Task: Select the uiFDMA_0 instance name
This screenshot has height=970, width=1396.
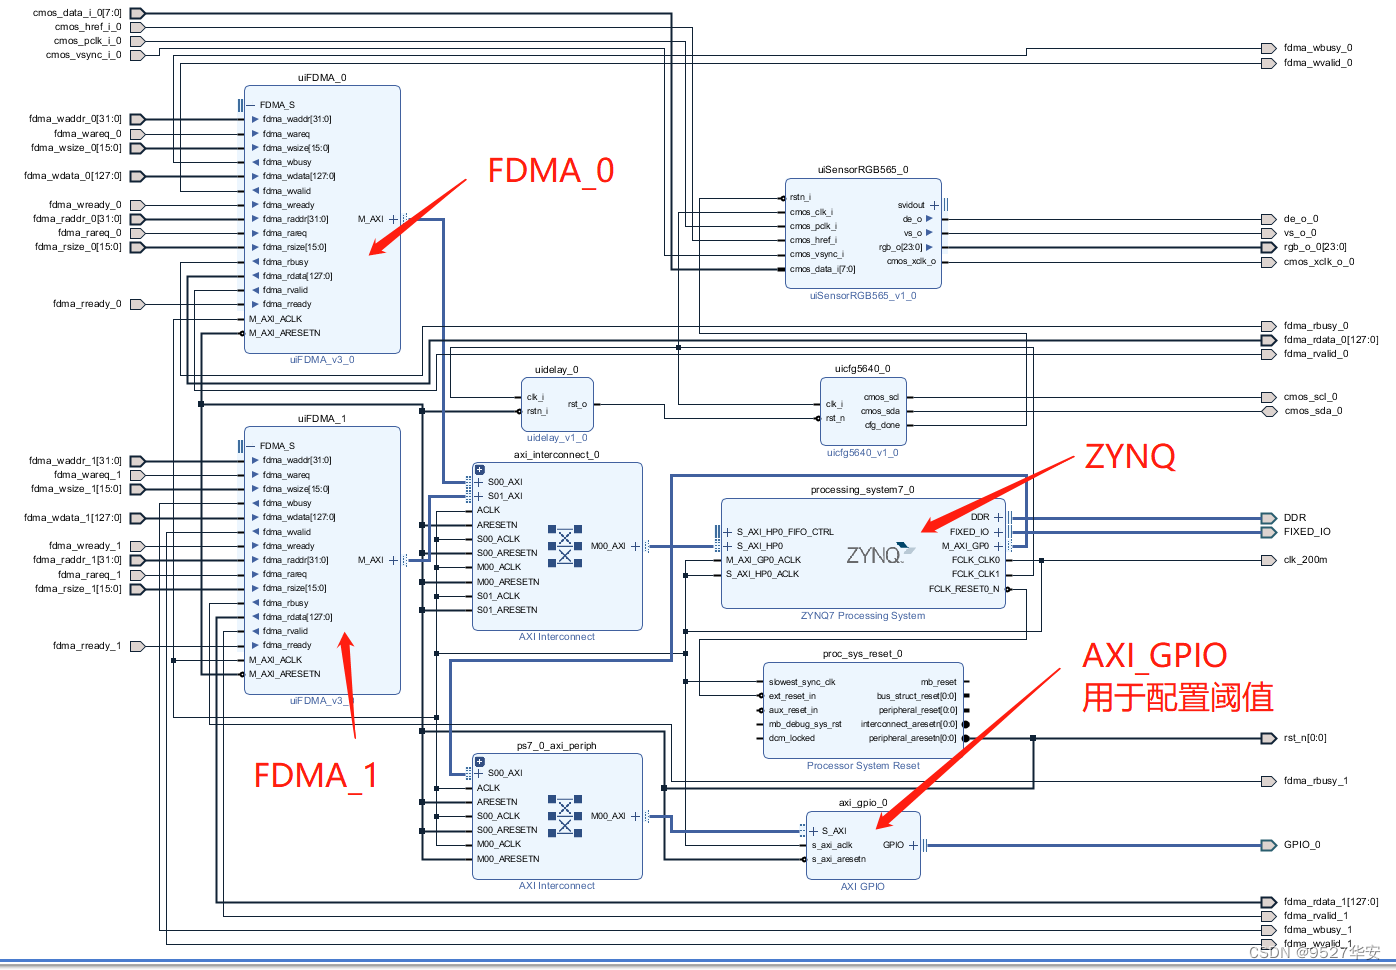Action: pos(322,78)
